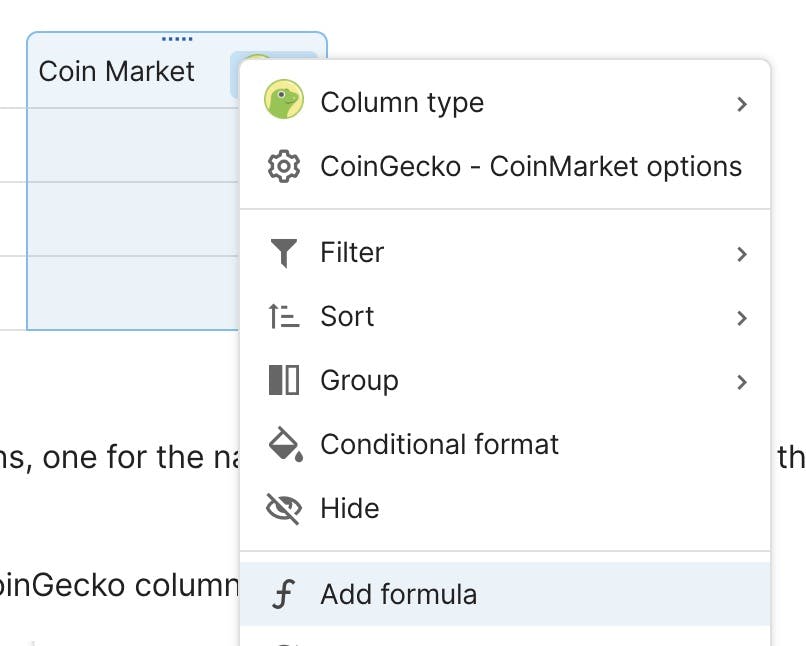The width and height of the screenshot is (806, 646).
Task: Choose Conditional format from the menu
Action: (505, 444)
